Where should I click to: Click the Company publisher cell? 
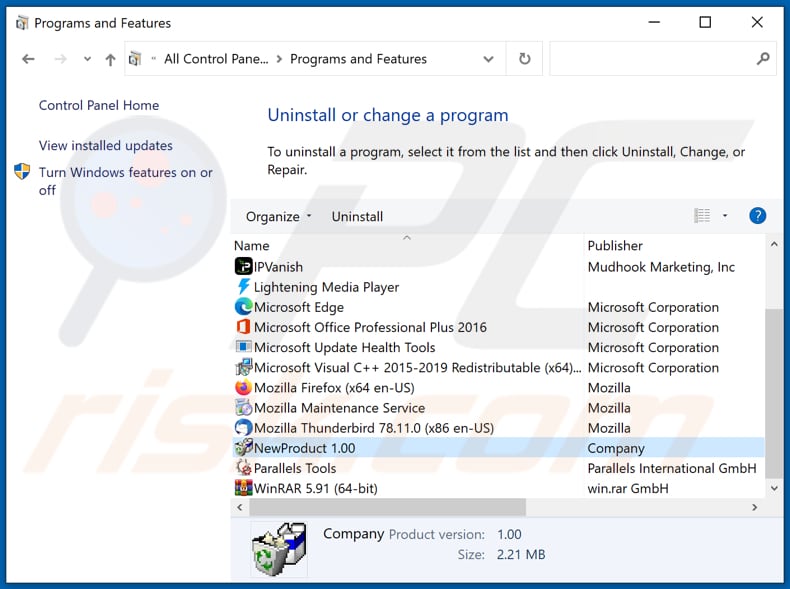pos(616,448)
